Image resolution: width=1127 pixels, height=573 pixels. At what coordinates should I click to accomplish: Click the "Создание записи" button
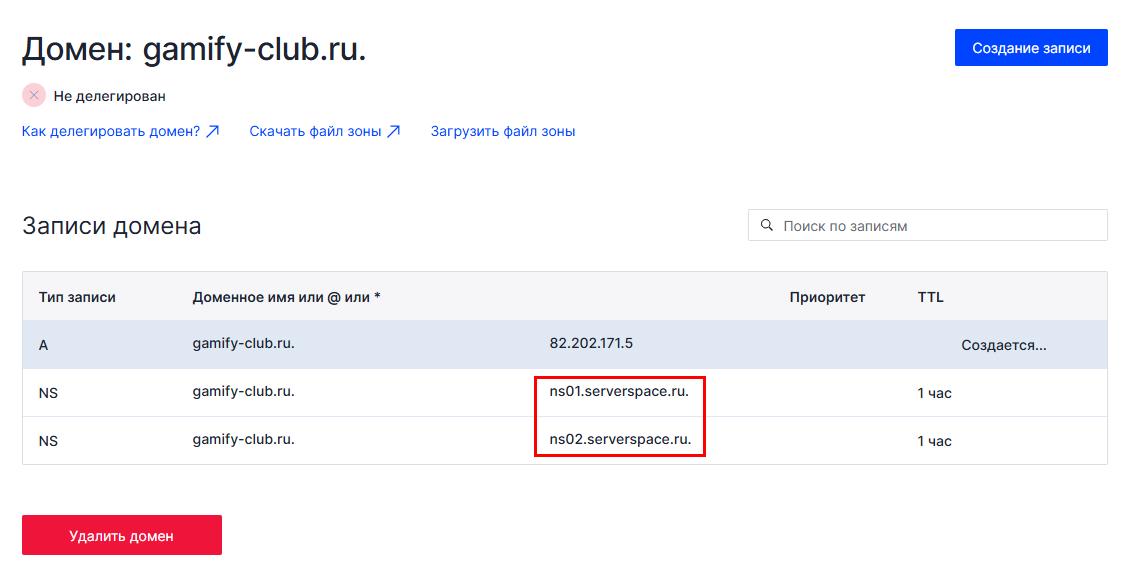(1031, 48)
